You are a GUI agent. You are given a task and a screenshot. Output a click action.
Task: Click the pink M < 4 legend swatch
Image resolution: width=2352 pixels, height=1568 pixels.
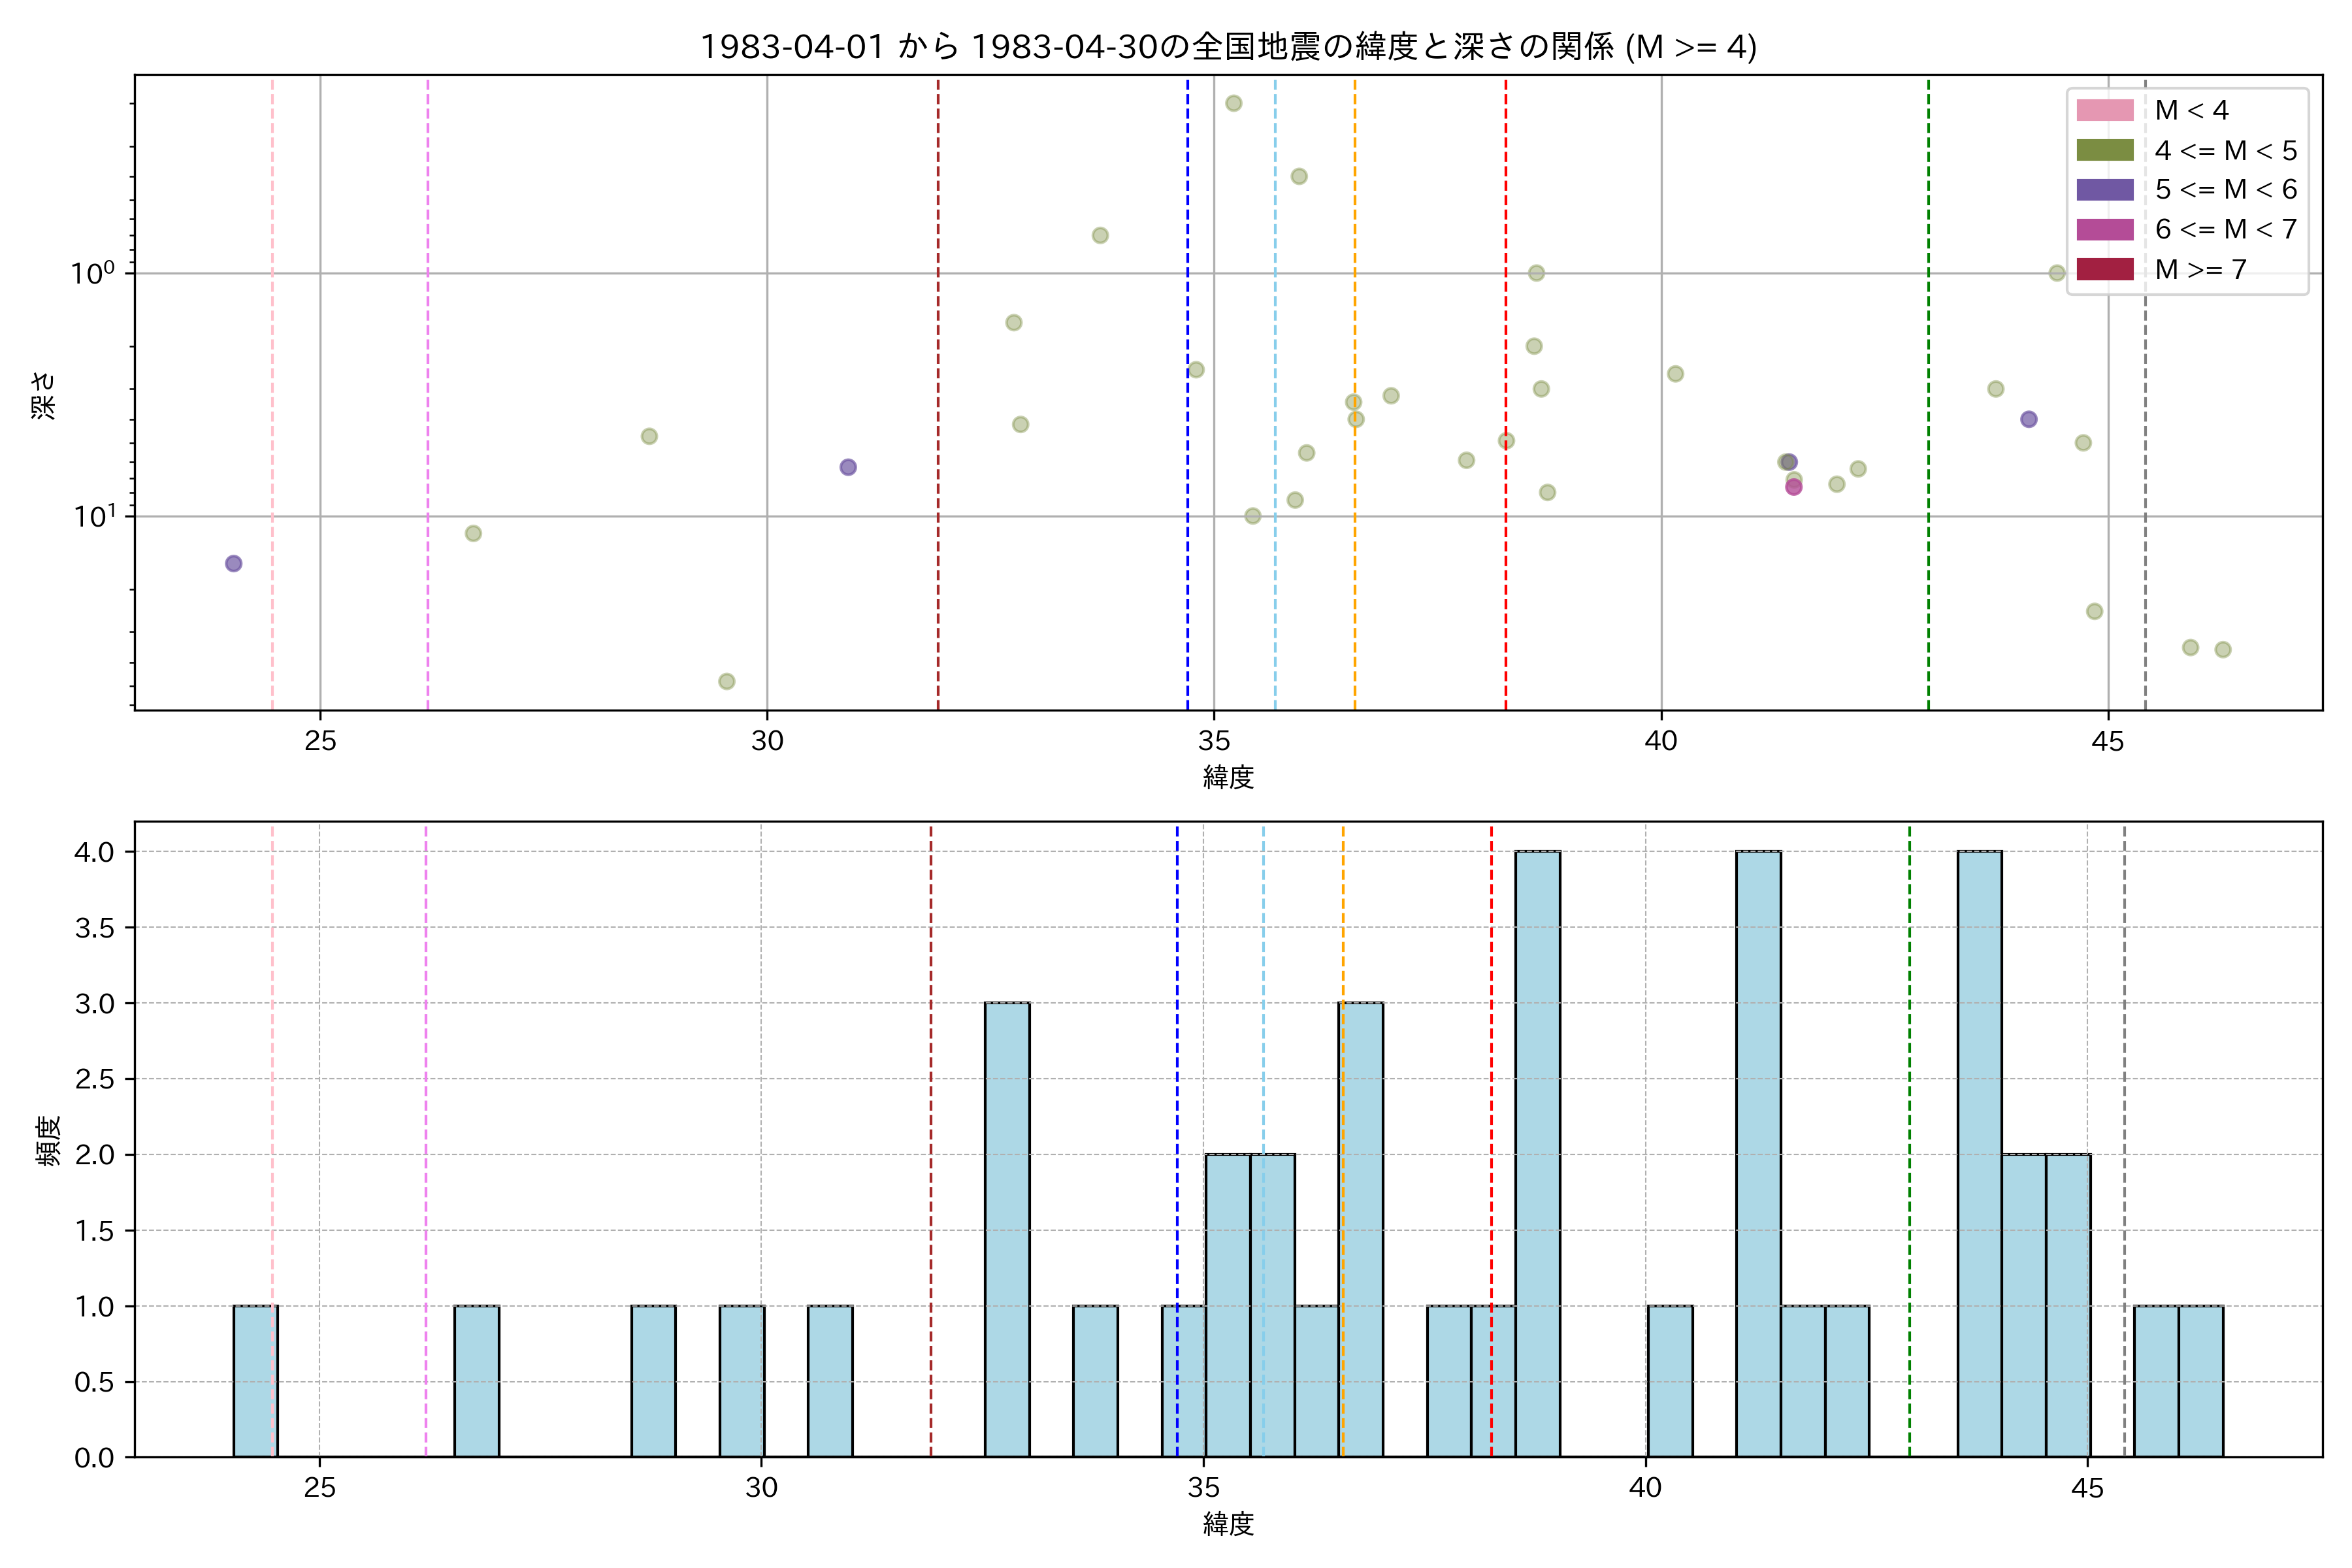point(2104,110)
